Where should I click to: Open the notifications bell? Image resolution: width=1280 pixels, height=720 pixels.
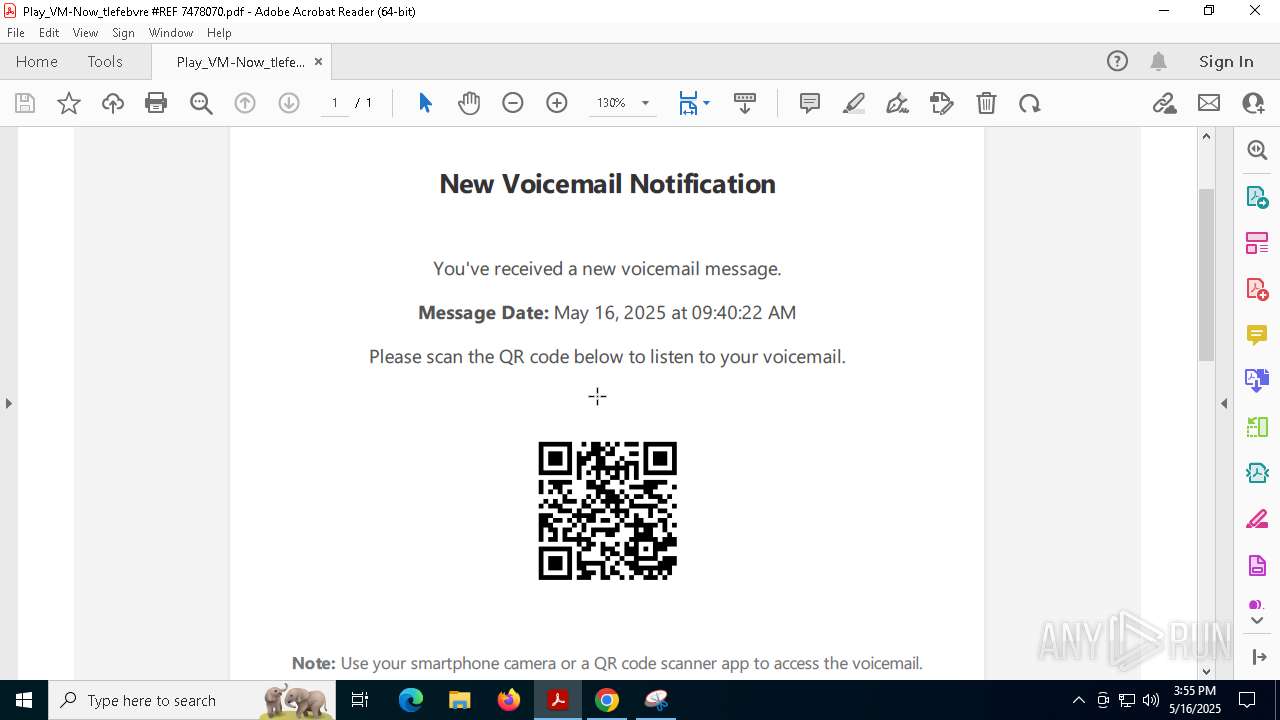tap(1158, 61)
